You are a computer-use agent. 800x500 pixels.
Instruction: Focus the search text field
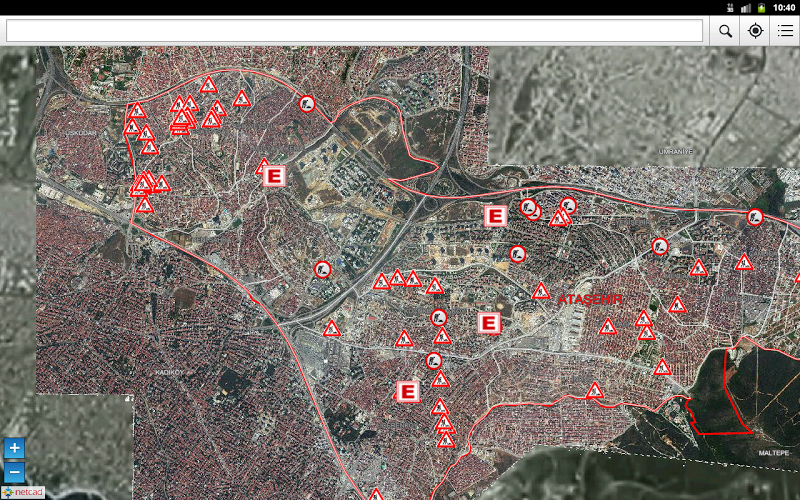(x=354, y=31)
